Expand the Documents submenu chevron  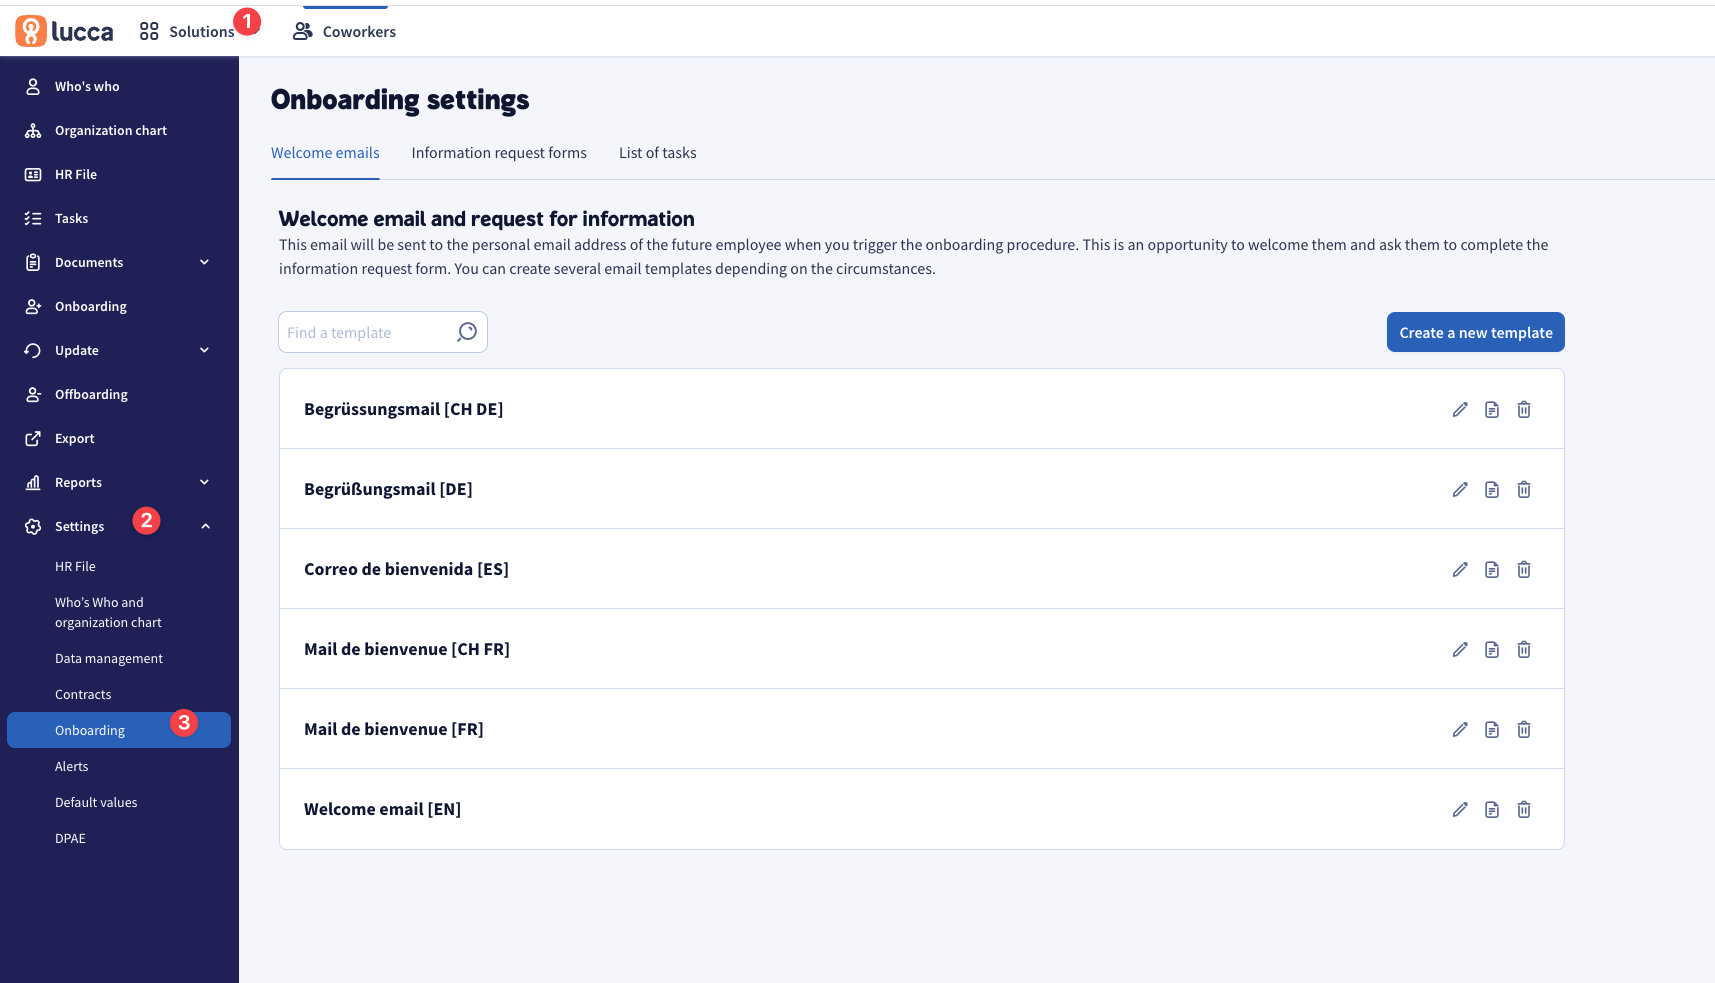[x=205, y=262]
